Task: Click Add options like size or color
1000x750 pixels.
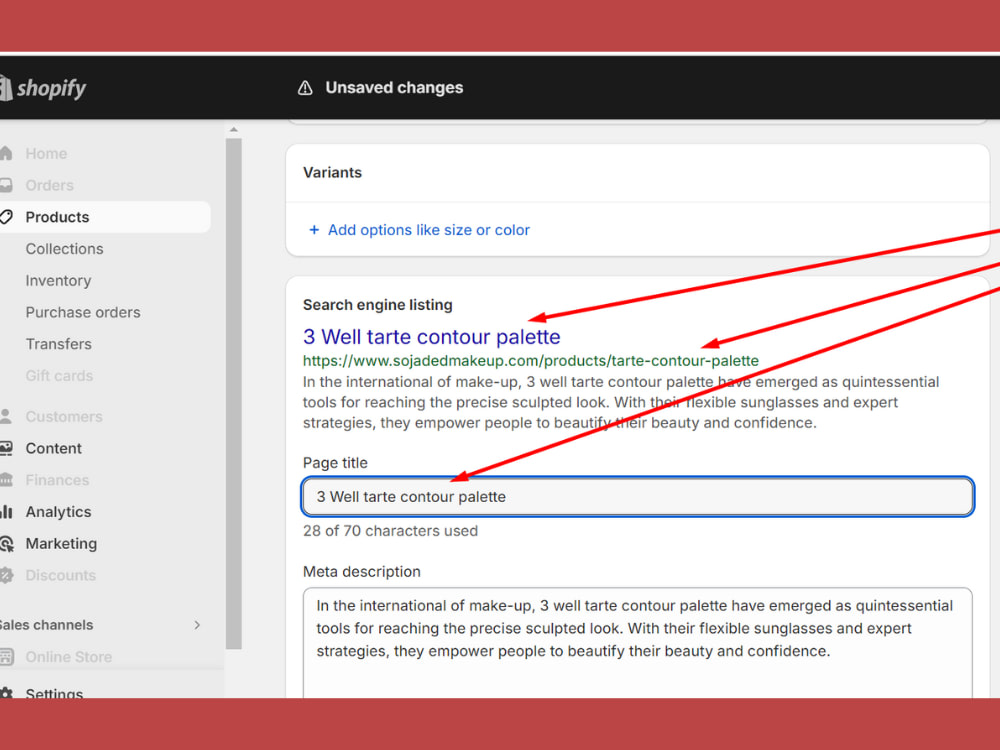Action: pos(429,230)
